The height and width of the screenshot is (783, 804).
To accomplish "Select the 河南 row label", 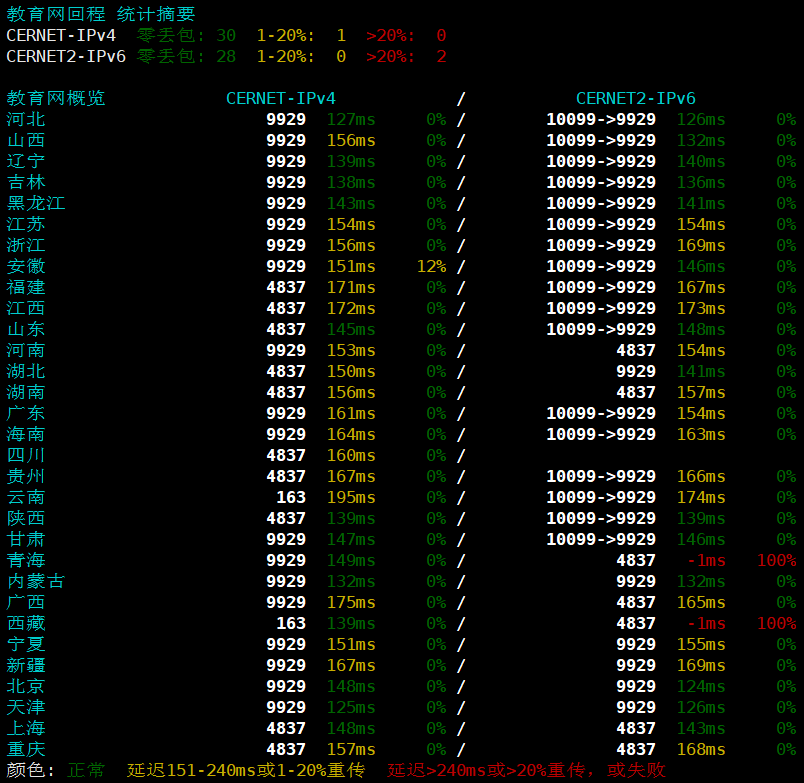I will point(26,350).
